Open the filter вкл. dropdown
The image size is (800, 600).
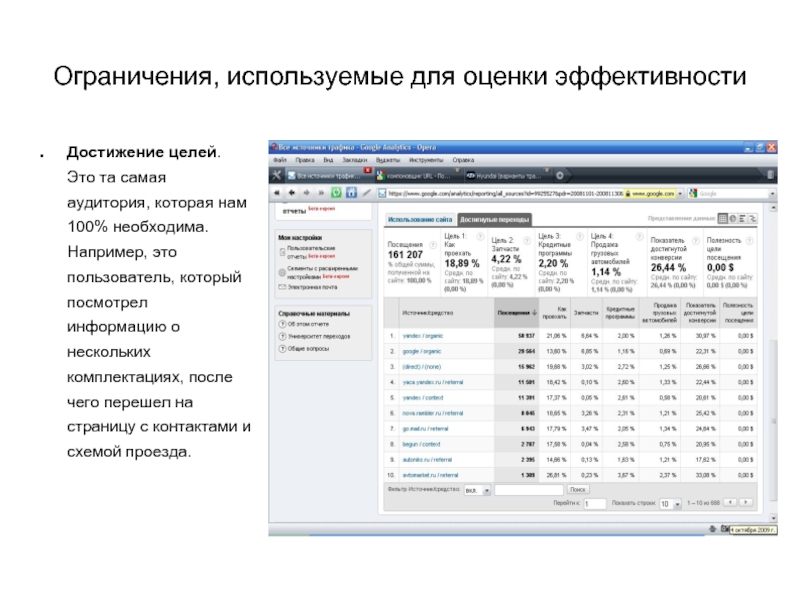click(478, 490)
